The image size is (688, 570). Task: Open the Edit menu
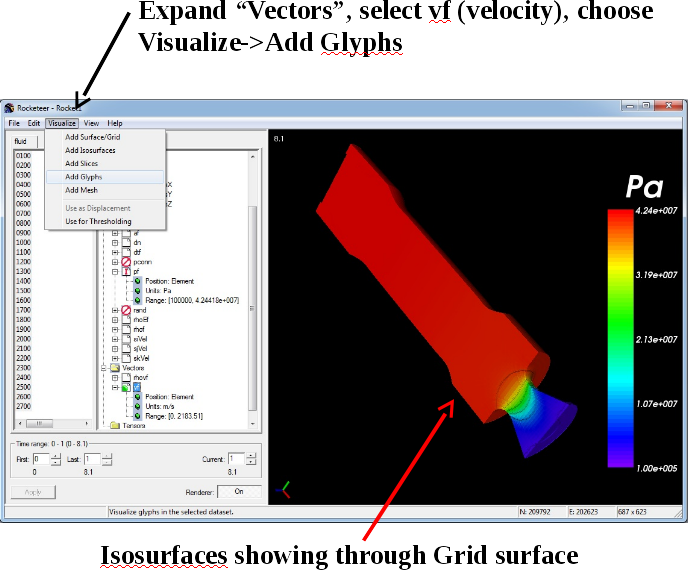(x=34, y=123)
